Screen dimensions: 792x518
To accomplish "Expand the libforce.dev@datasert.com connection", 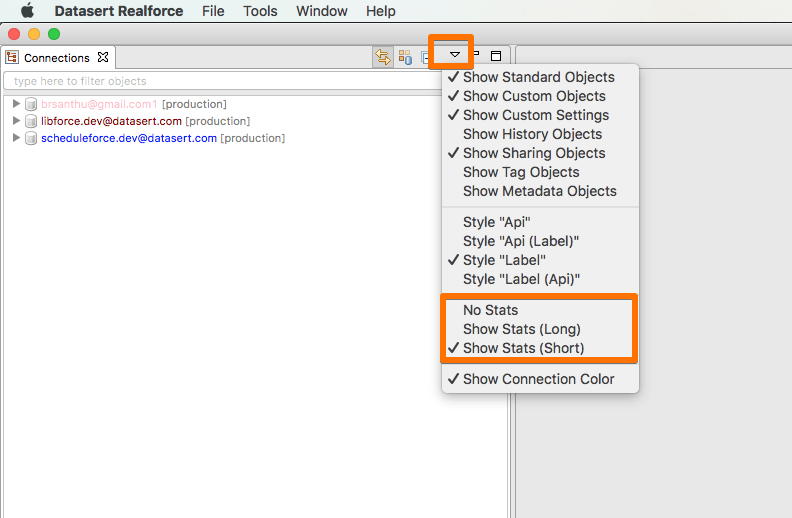I will point(16,121).
